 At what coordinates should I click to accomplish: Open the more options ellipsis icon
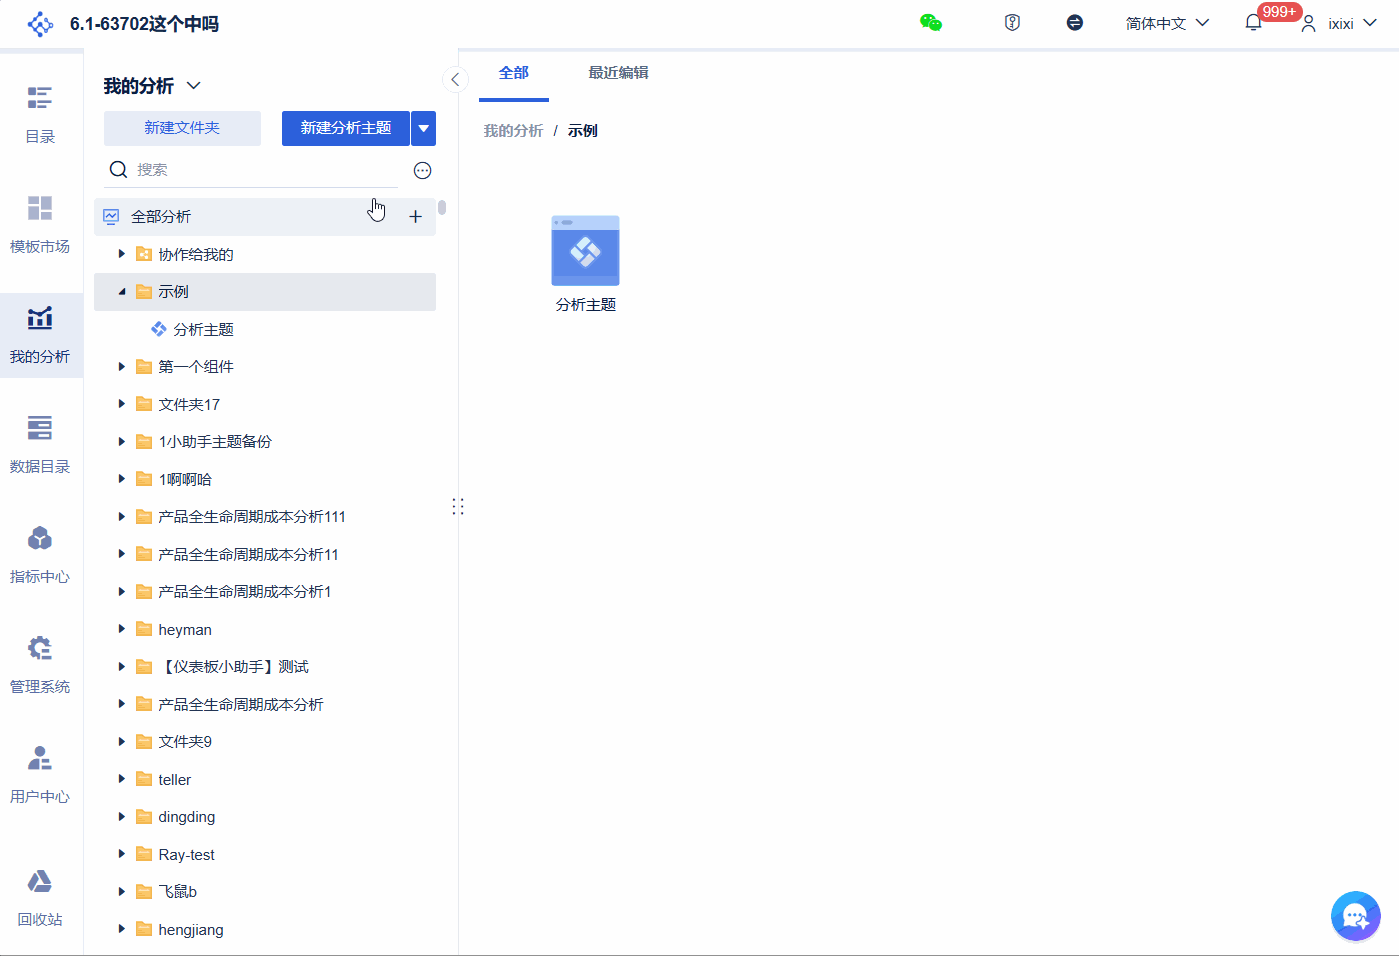coord(423,171)
